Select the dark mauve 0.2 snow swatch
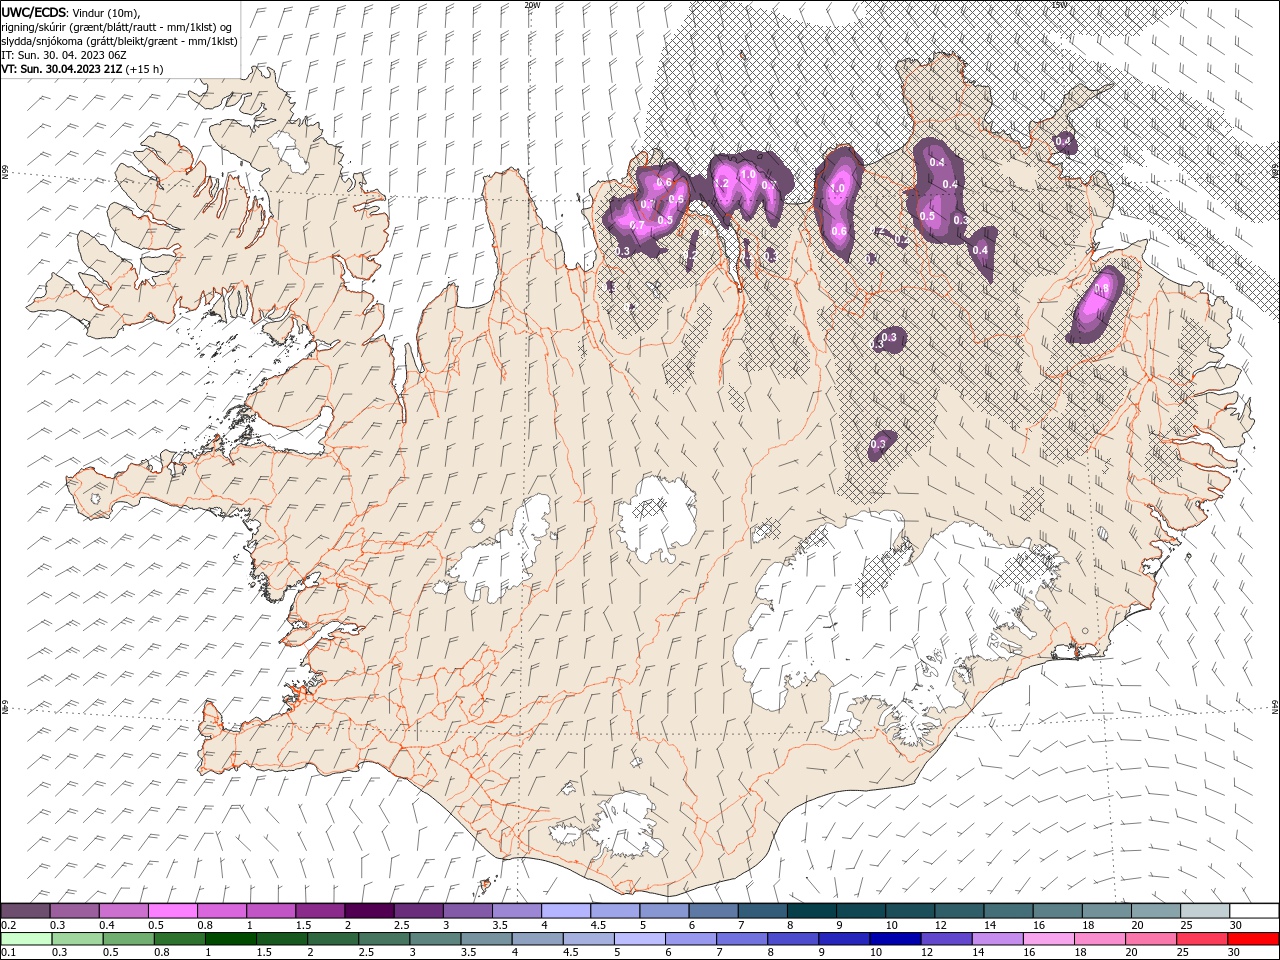This screenshot has height=960, width=1280. pos(25,911)
